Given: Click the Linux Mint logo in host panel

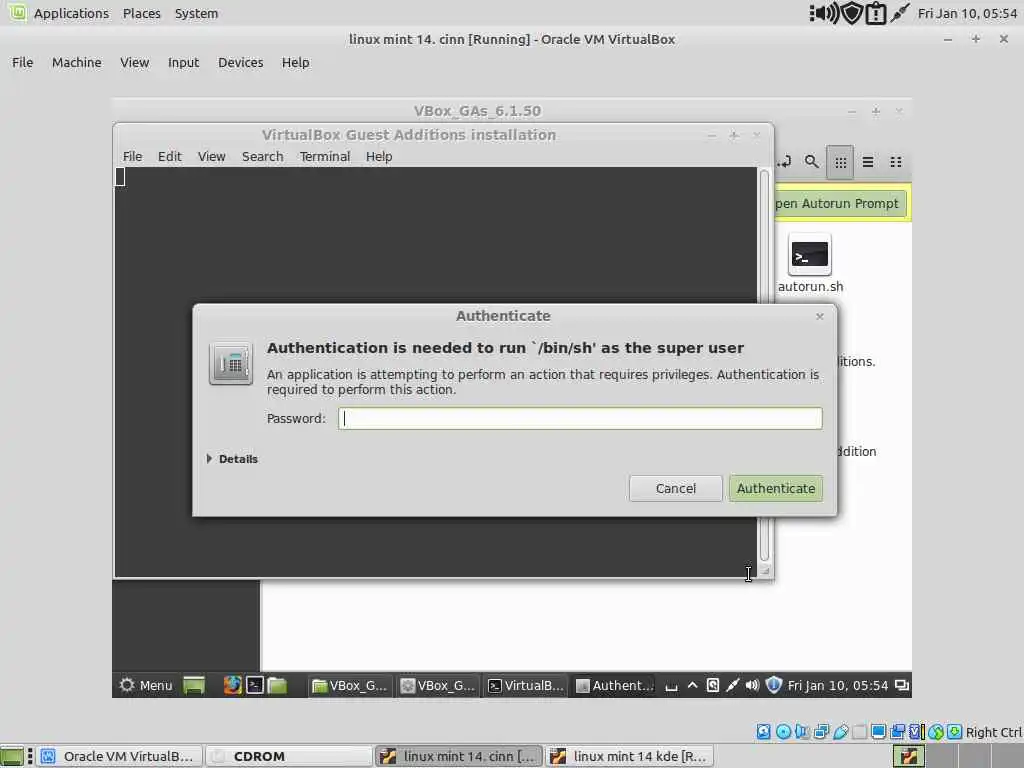Looking at the screenshot, I should pyautogui.click(x=17, y=12).
